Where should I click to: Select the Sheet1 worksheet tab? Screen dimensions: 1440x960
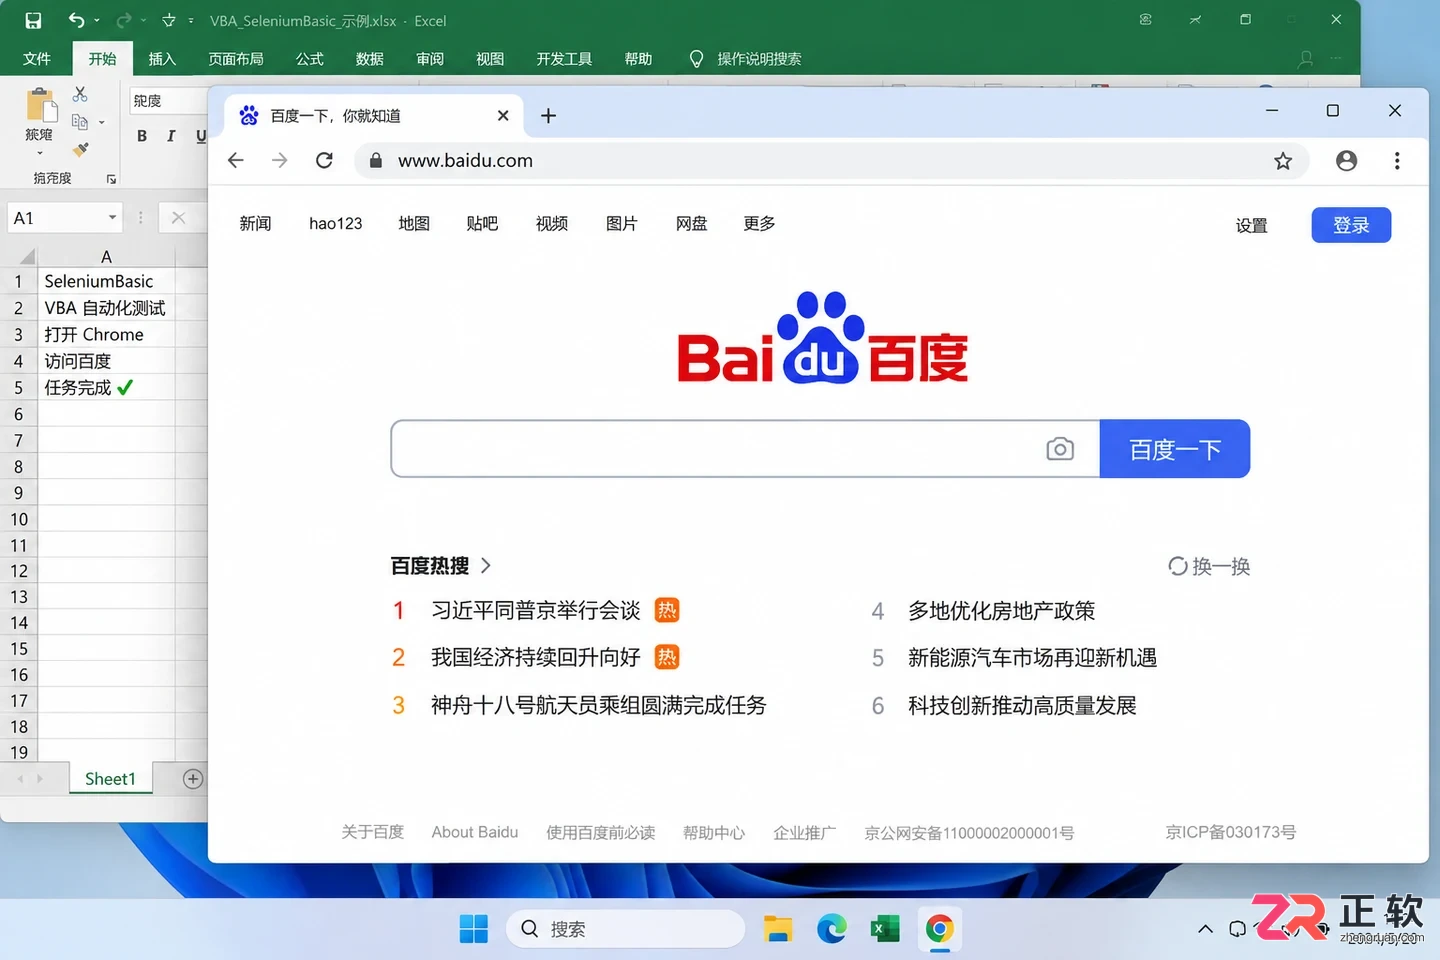coord(110,779)
